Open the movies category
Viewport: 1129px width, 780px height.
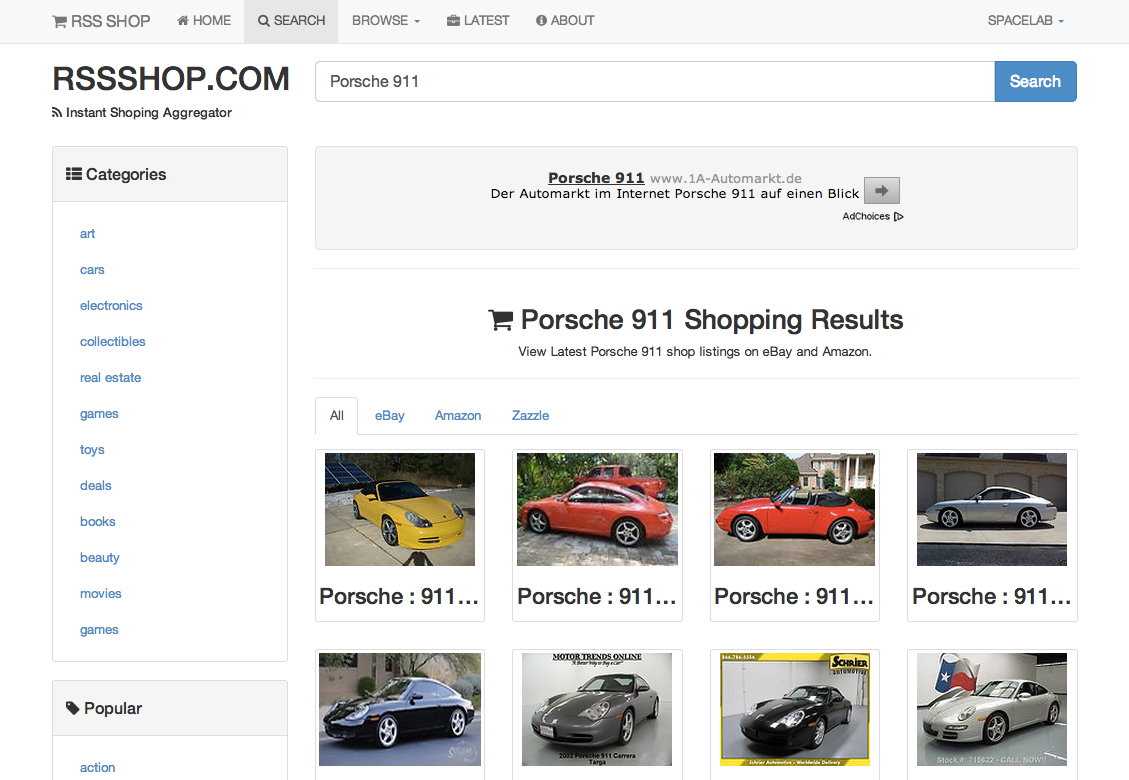click(x=101, y=593)
